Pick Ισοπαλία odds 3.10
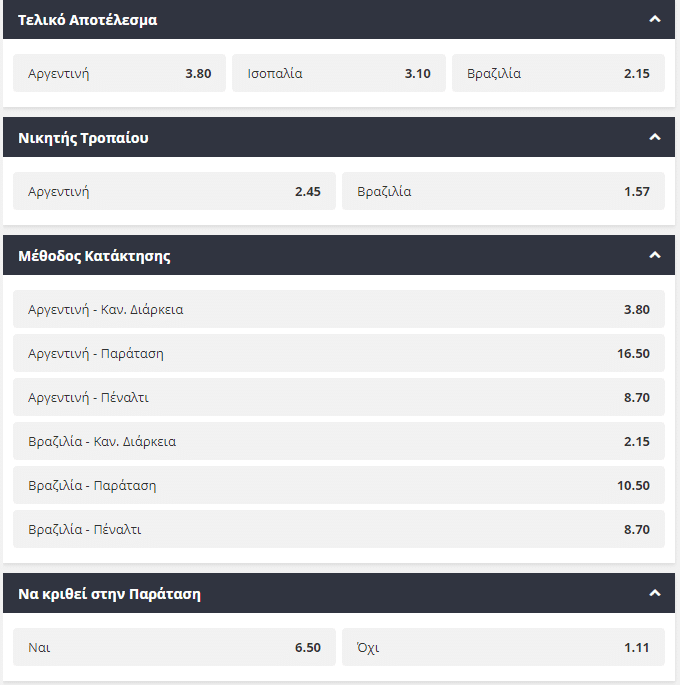The height and width of the screenshot is (685, 680). tap(338, 73)
